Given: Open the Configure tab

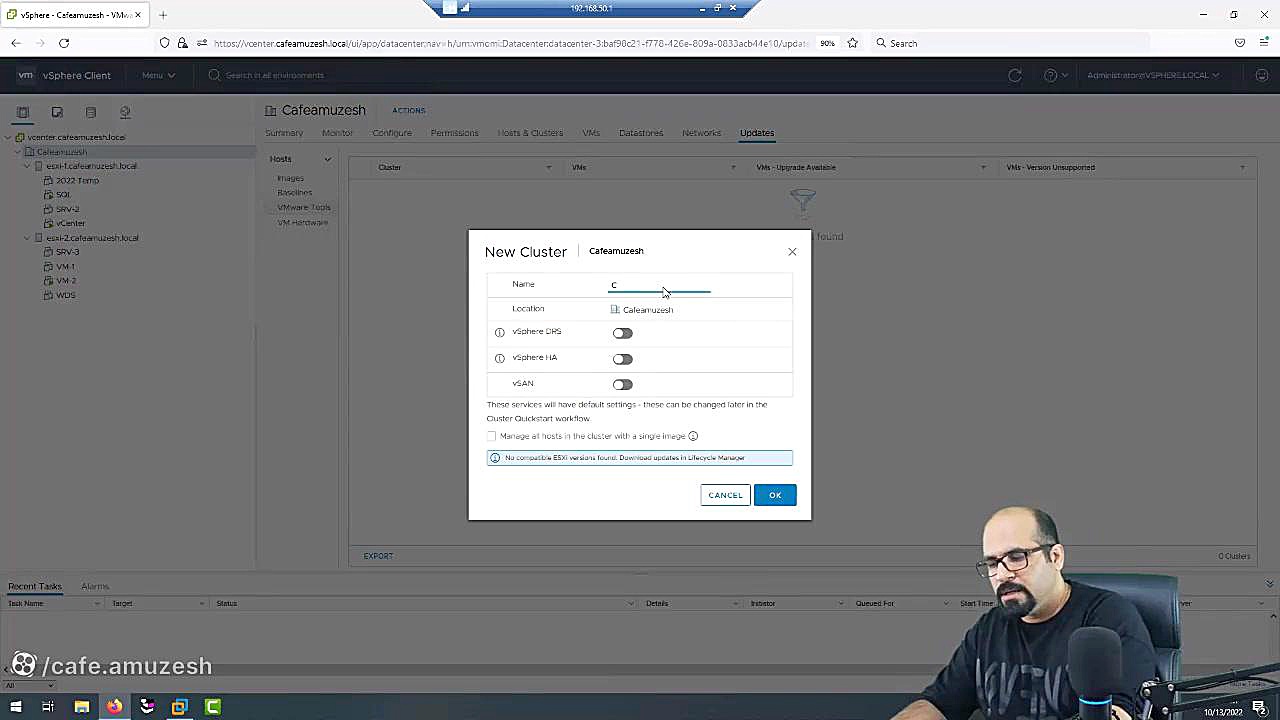Looking at the screenshot, I should point(392,133).
